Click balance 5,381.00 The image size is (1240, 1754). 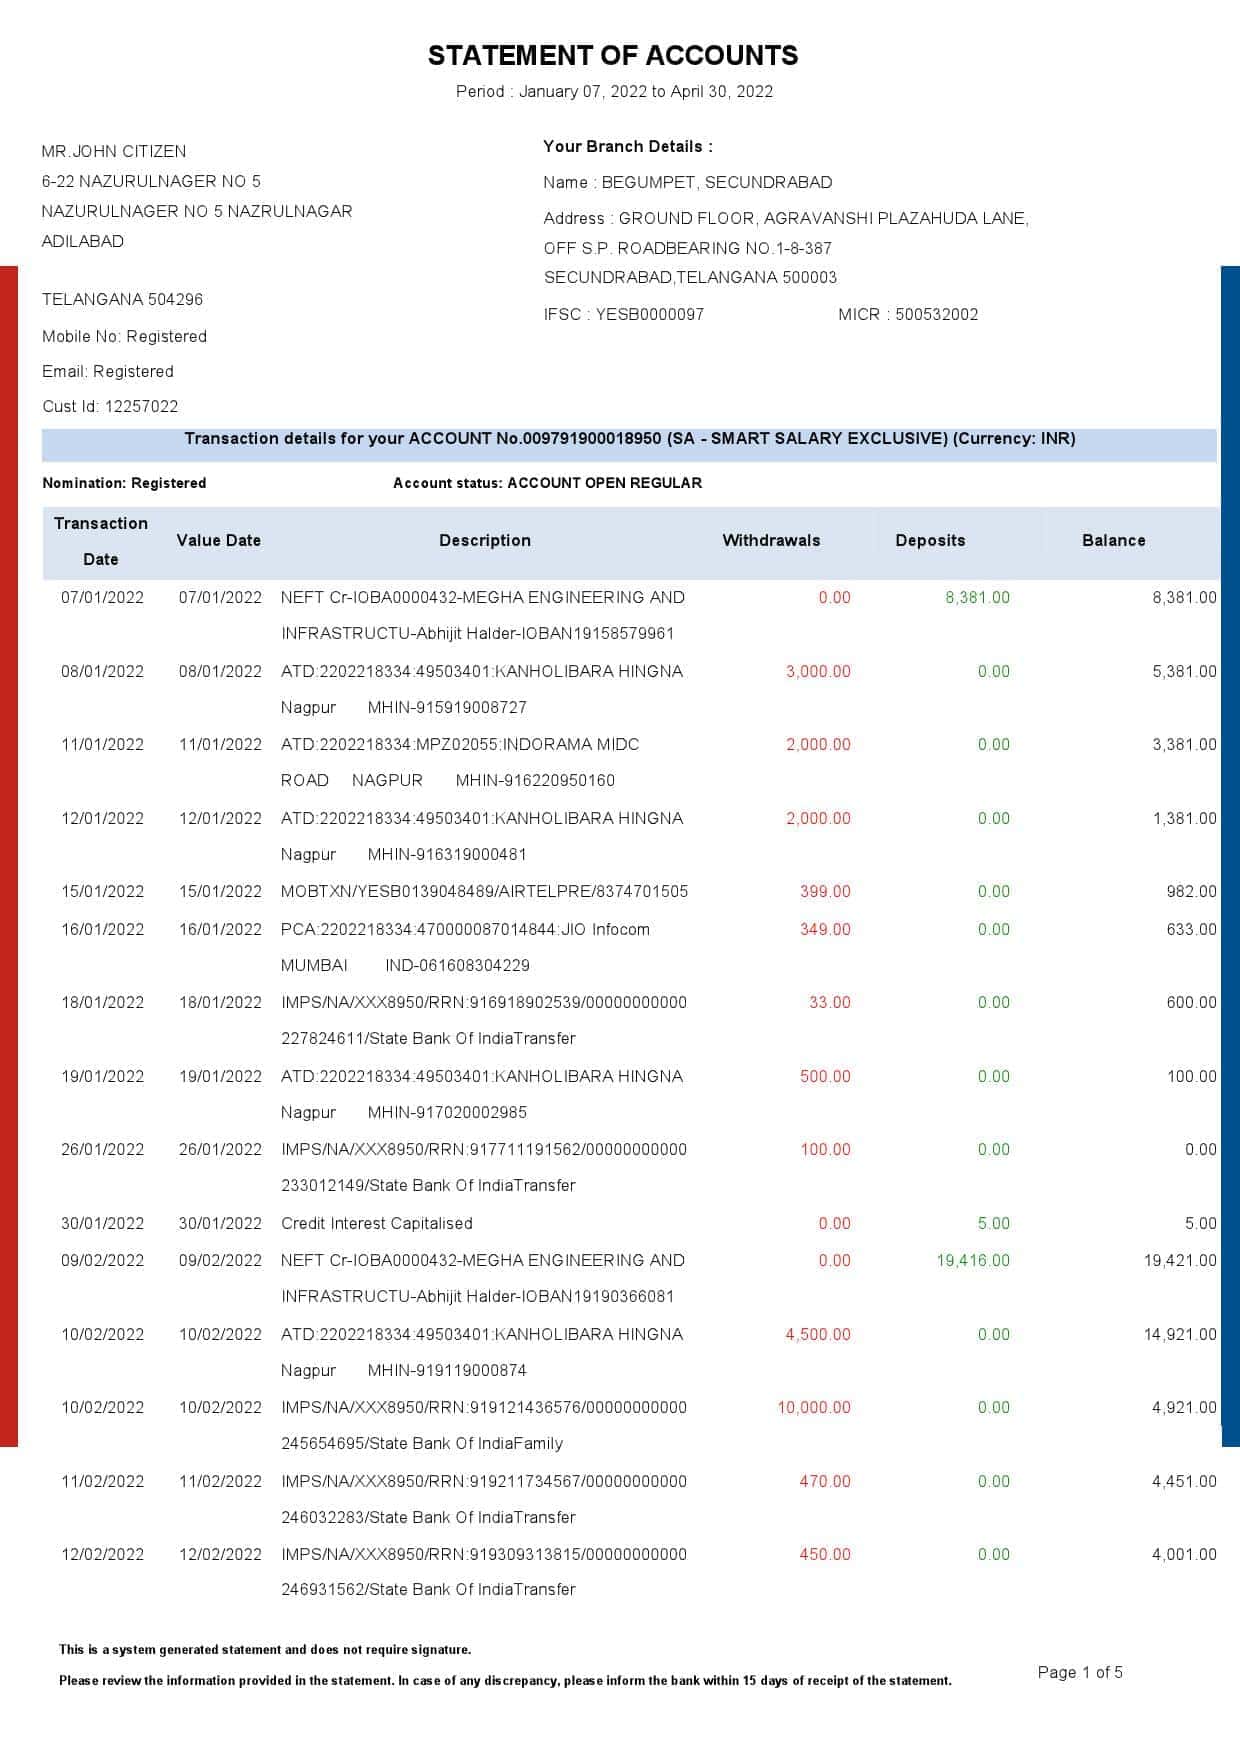pyautogui.click(x=1185, y=671)
